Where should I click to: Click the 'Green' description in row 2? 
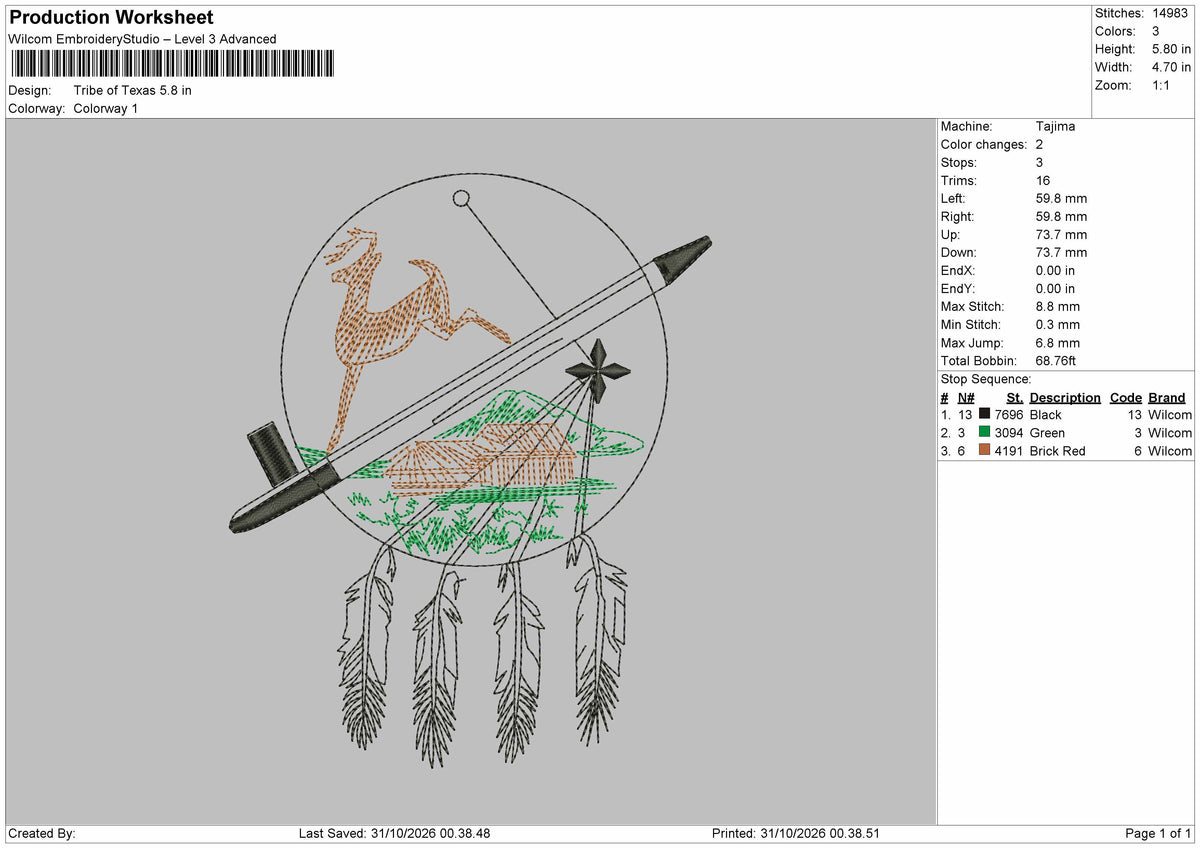pyautogui.click(x=1048, y=433)
